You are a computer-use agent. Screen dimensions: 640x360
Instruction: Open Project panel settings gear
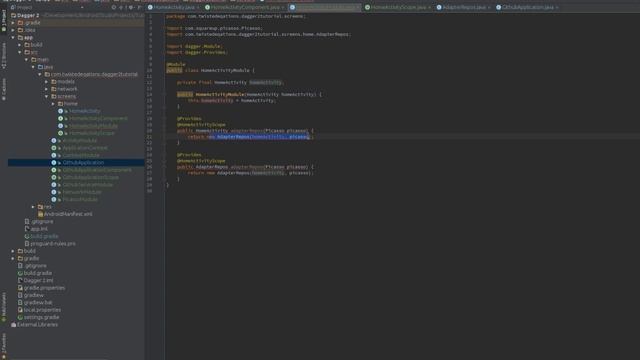pyautogui.click(x=131, y=7)
